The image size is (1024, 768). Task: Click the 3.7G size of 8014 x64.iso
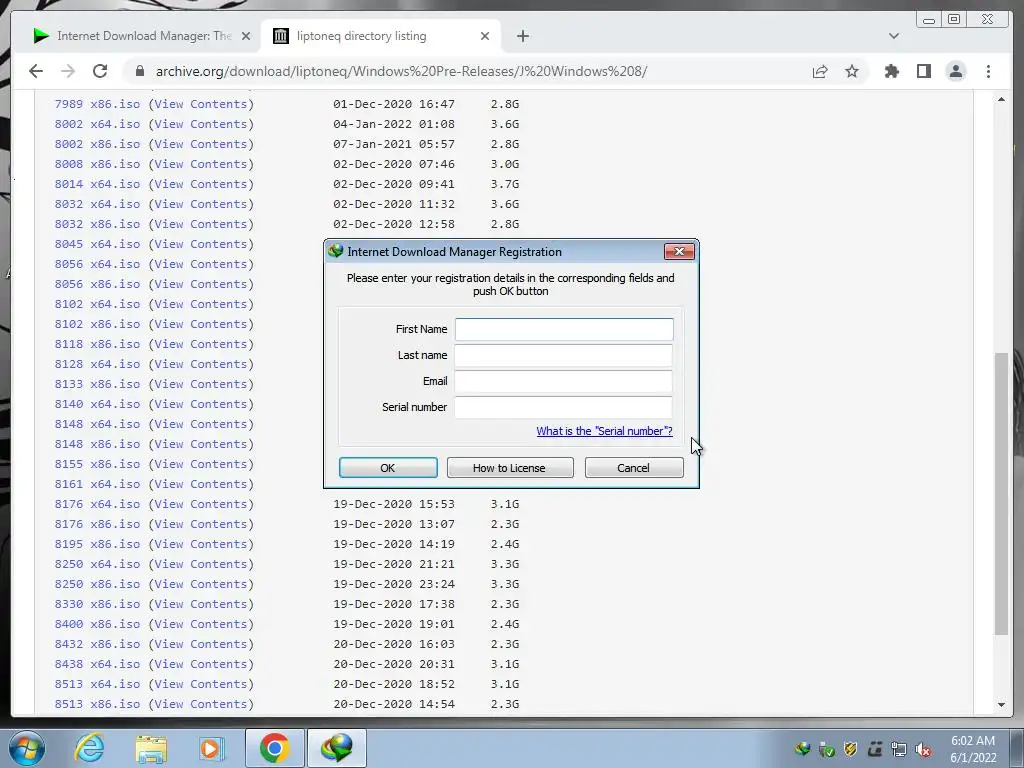click(x=505, y=184)
